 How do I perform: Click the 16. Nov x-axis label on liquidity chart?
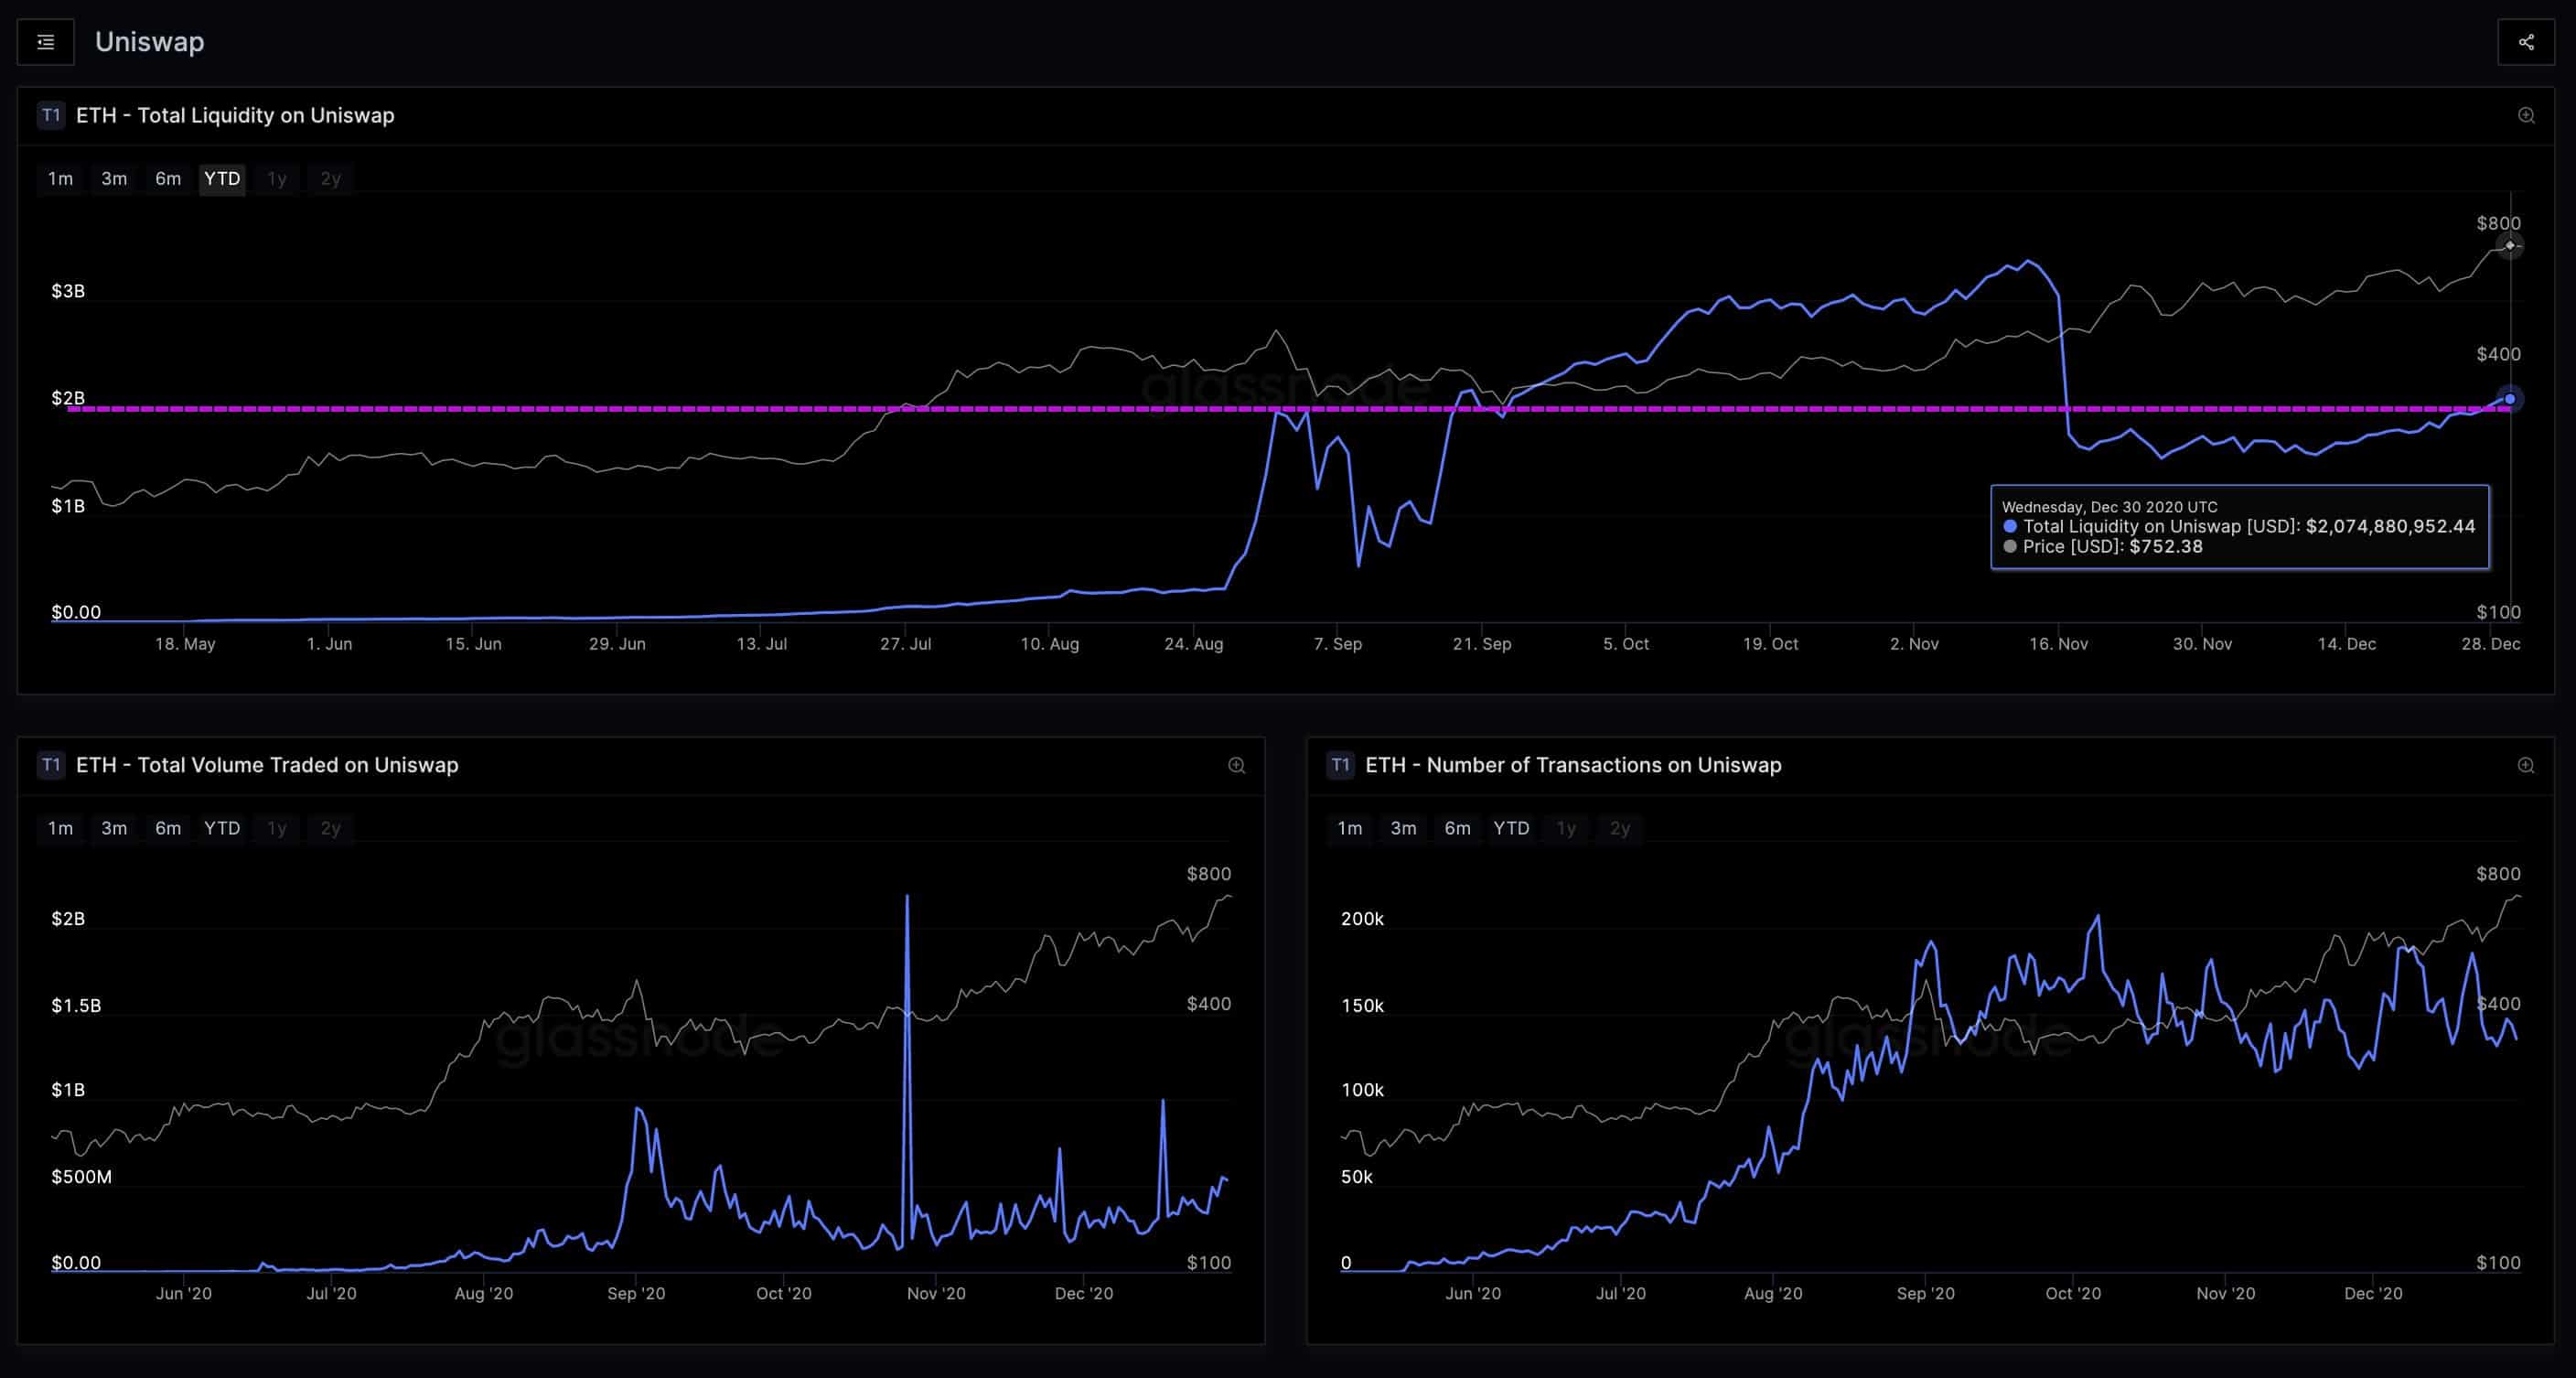tap(2058, 644)
